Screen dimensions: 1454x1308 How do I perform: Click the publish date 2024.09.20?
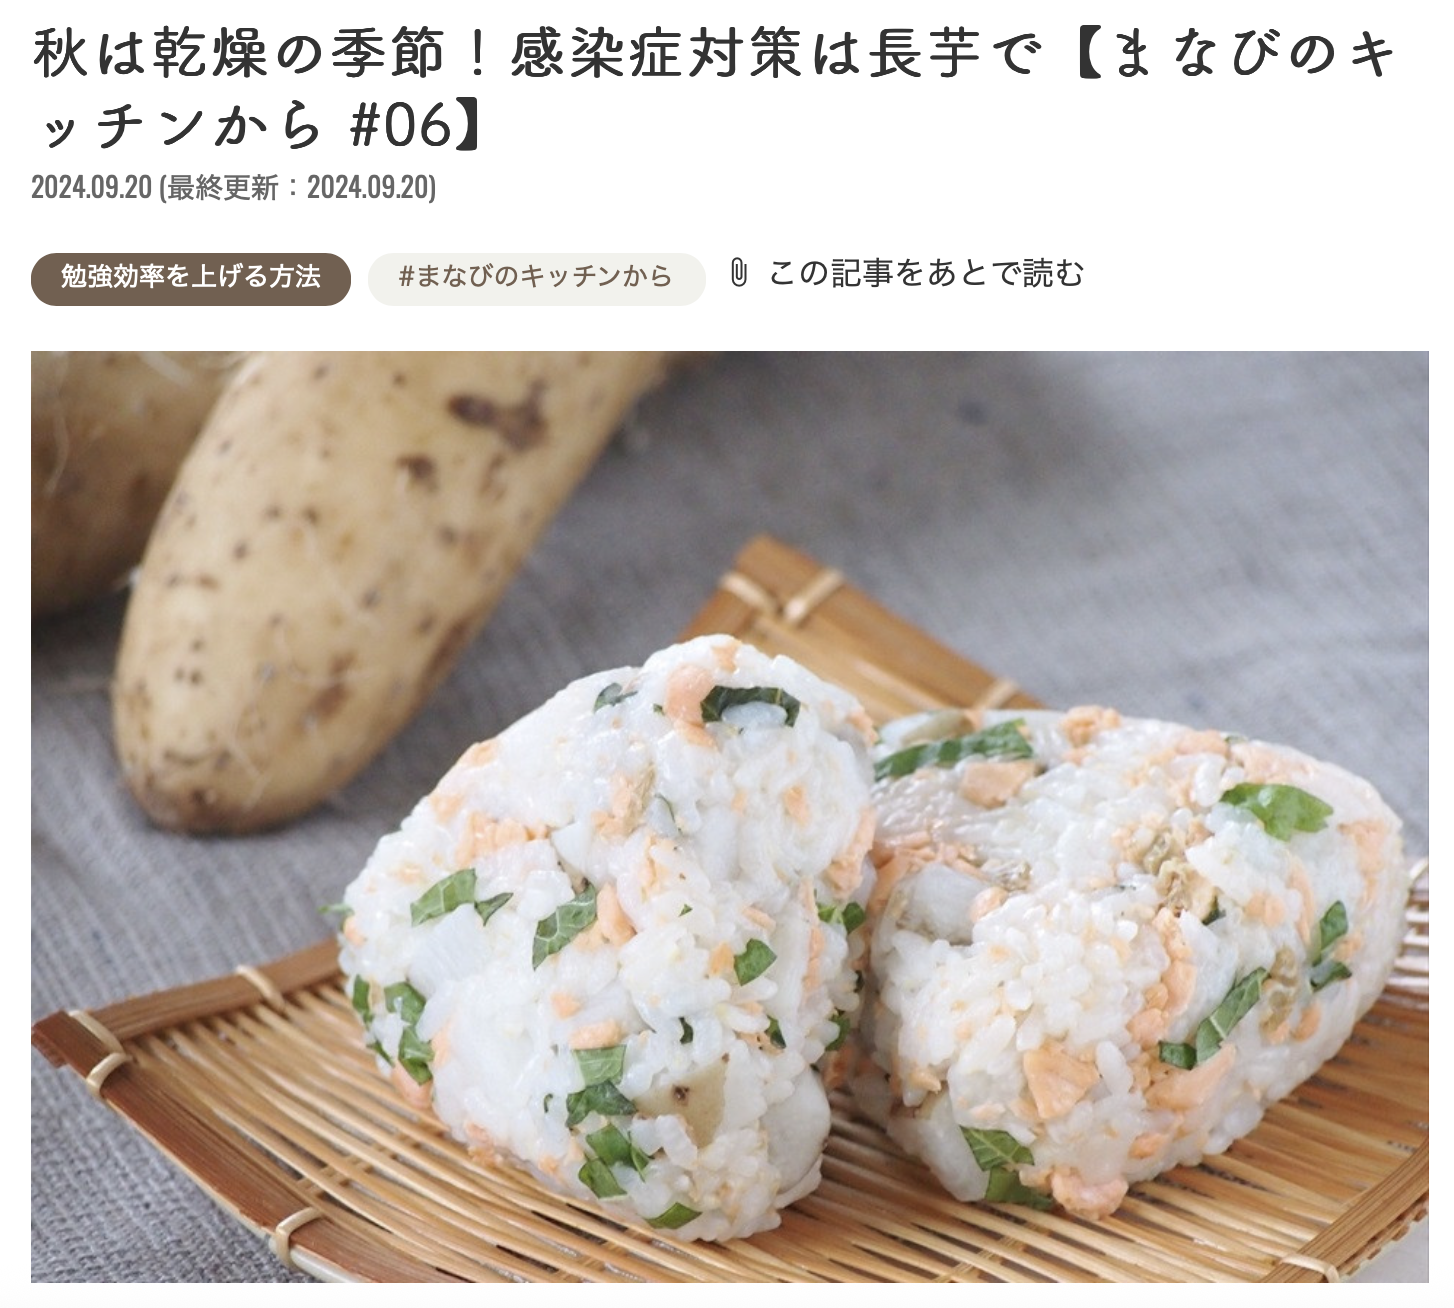[x=91, y=187]
